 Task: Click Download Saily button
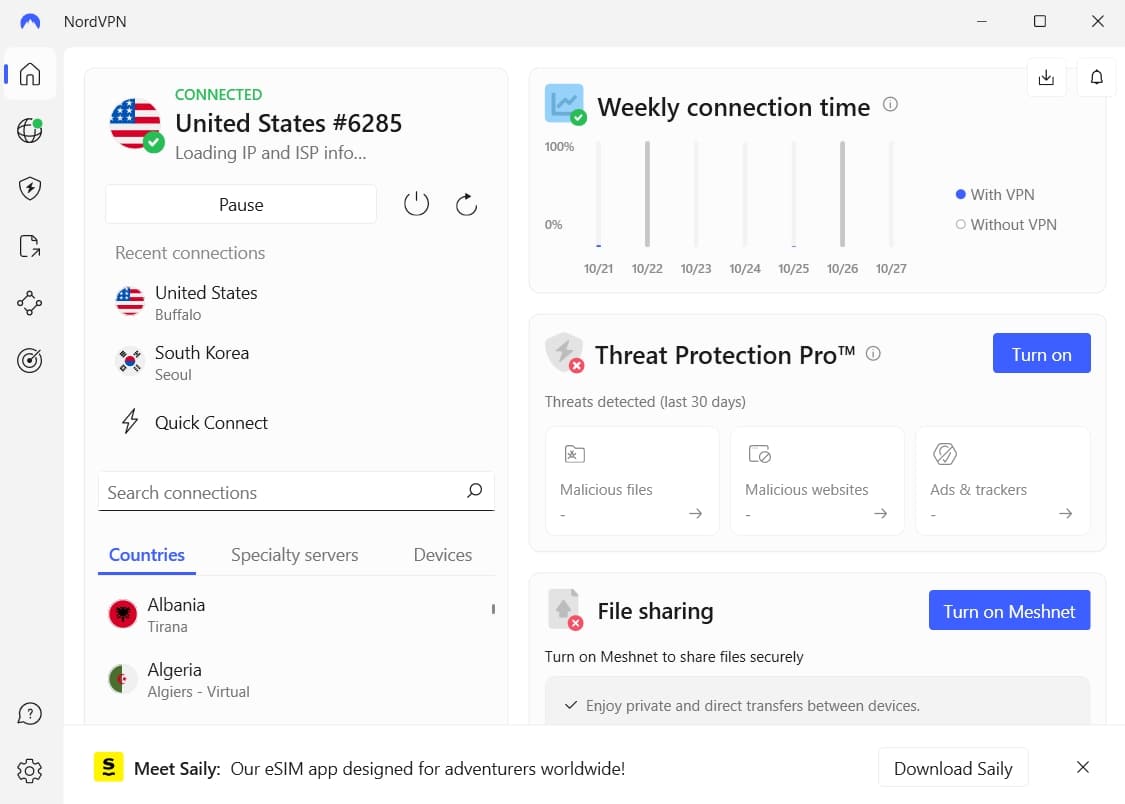(953, 767)
